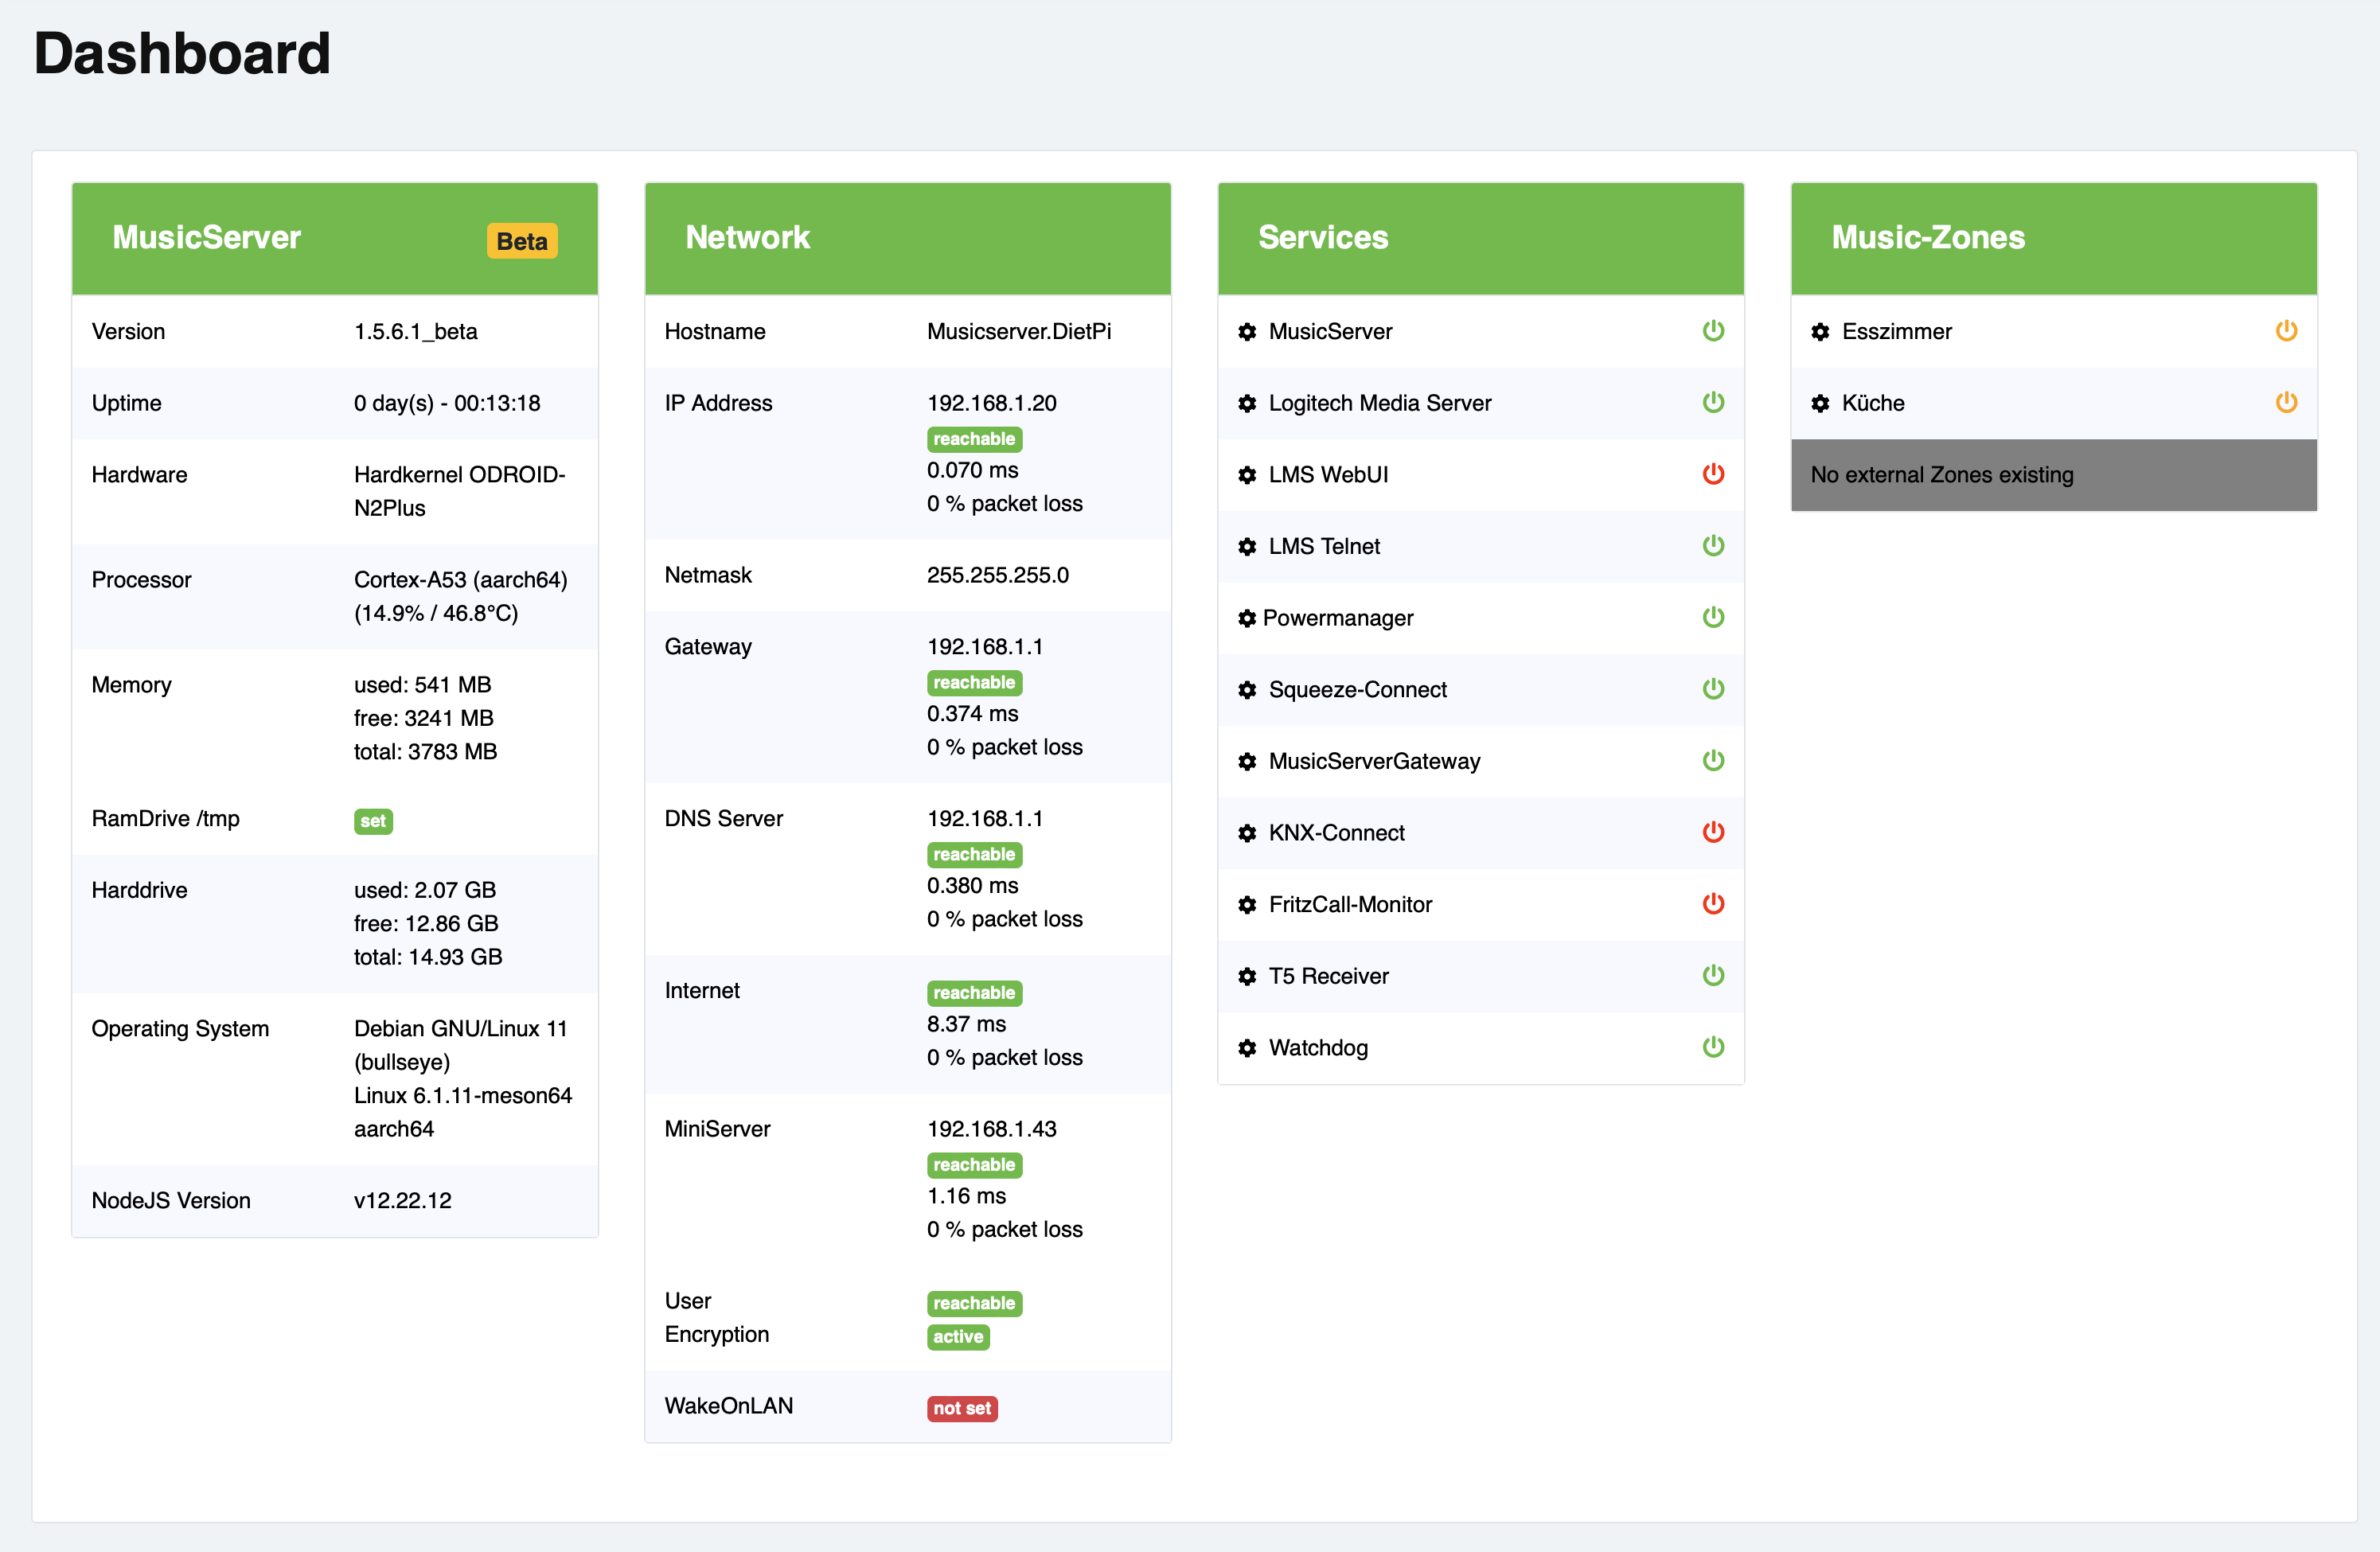The width and height of the screenshot is (2380, 1552).
Task: Click the gear icon beside LMS WebUI
Action: click(1247, 475)
